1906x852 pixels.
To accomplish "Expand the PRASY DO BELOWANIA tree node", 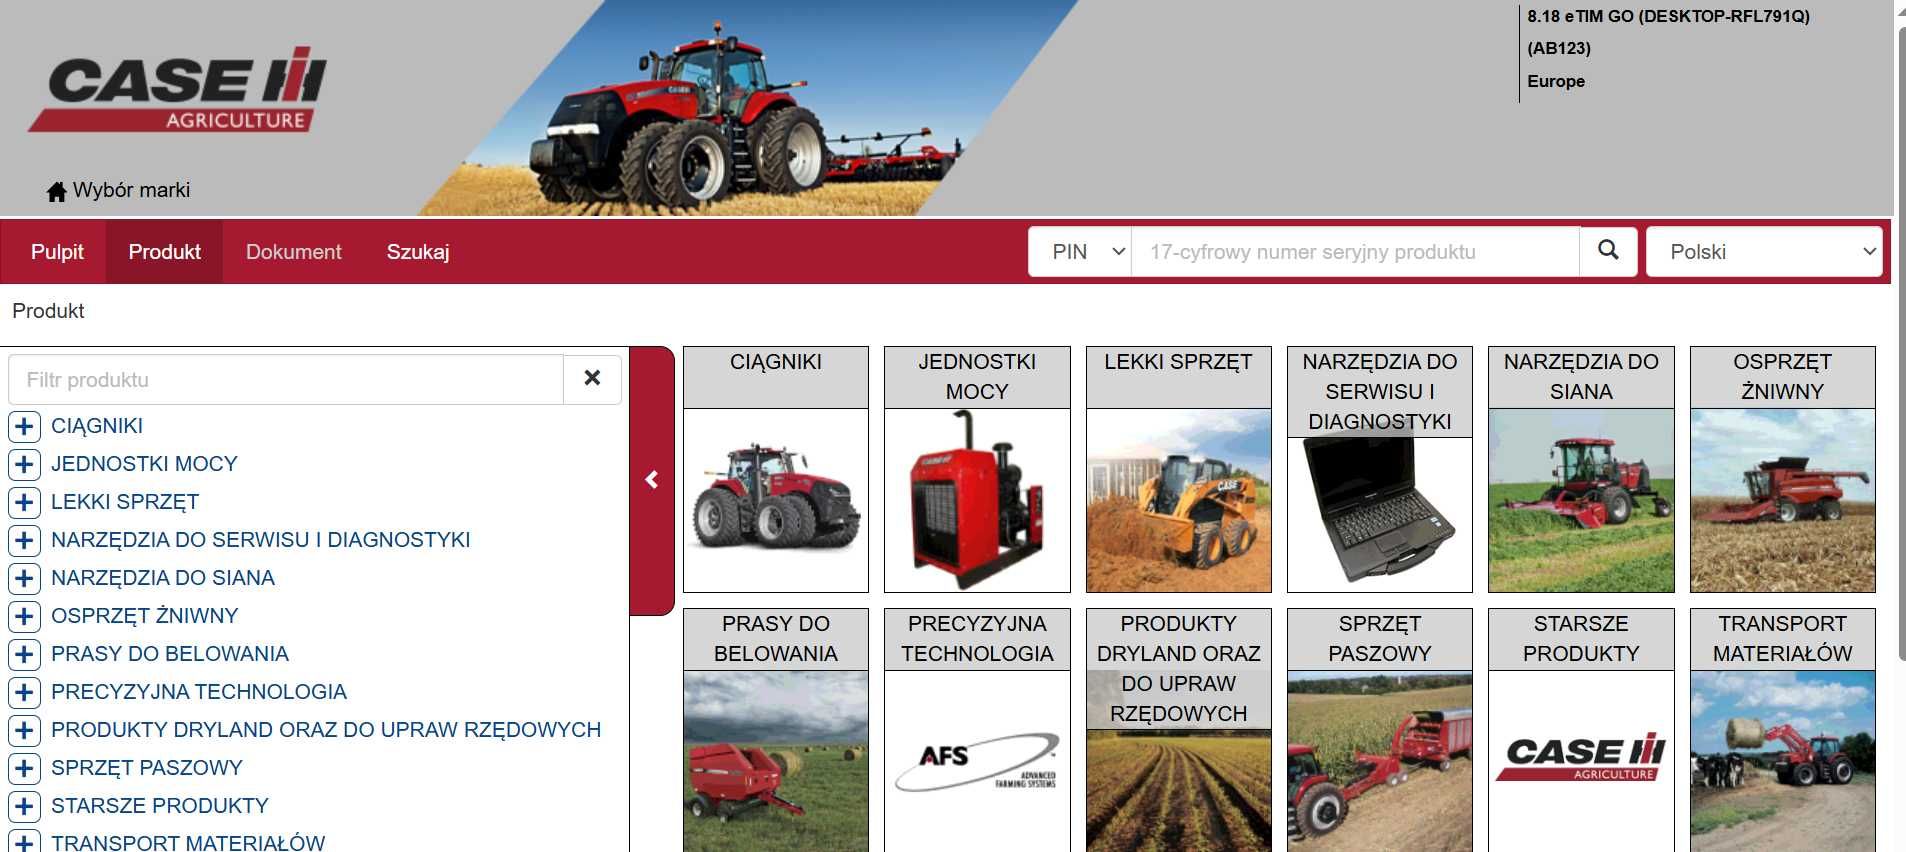I will pyautogui.click(x=24, y=654).
